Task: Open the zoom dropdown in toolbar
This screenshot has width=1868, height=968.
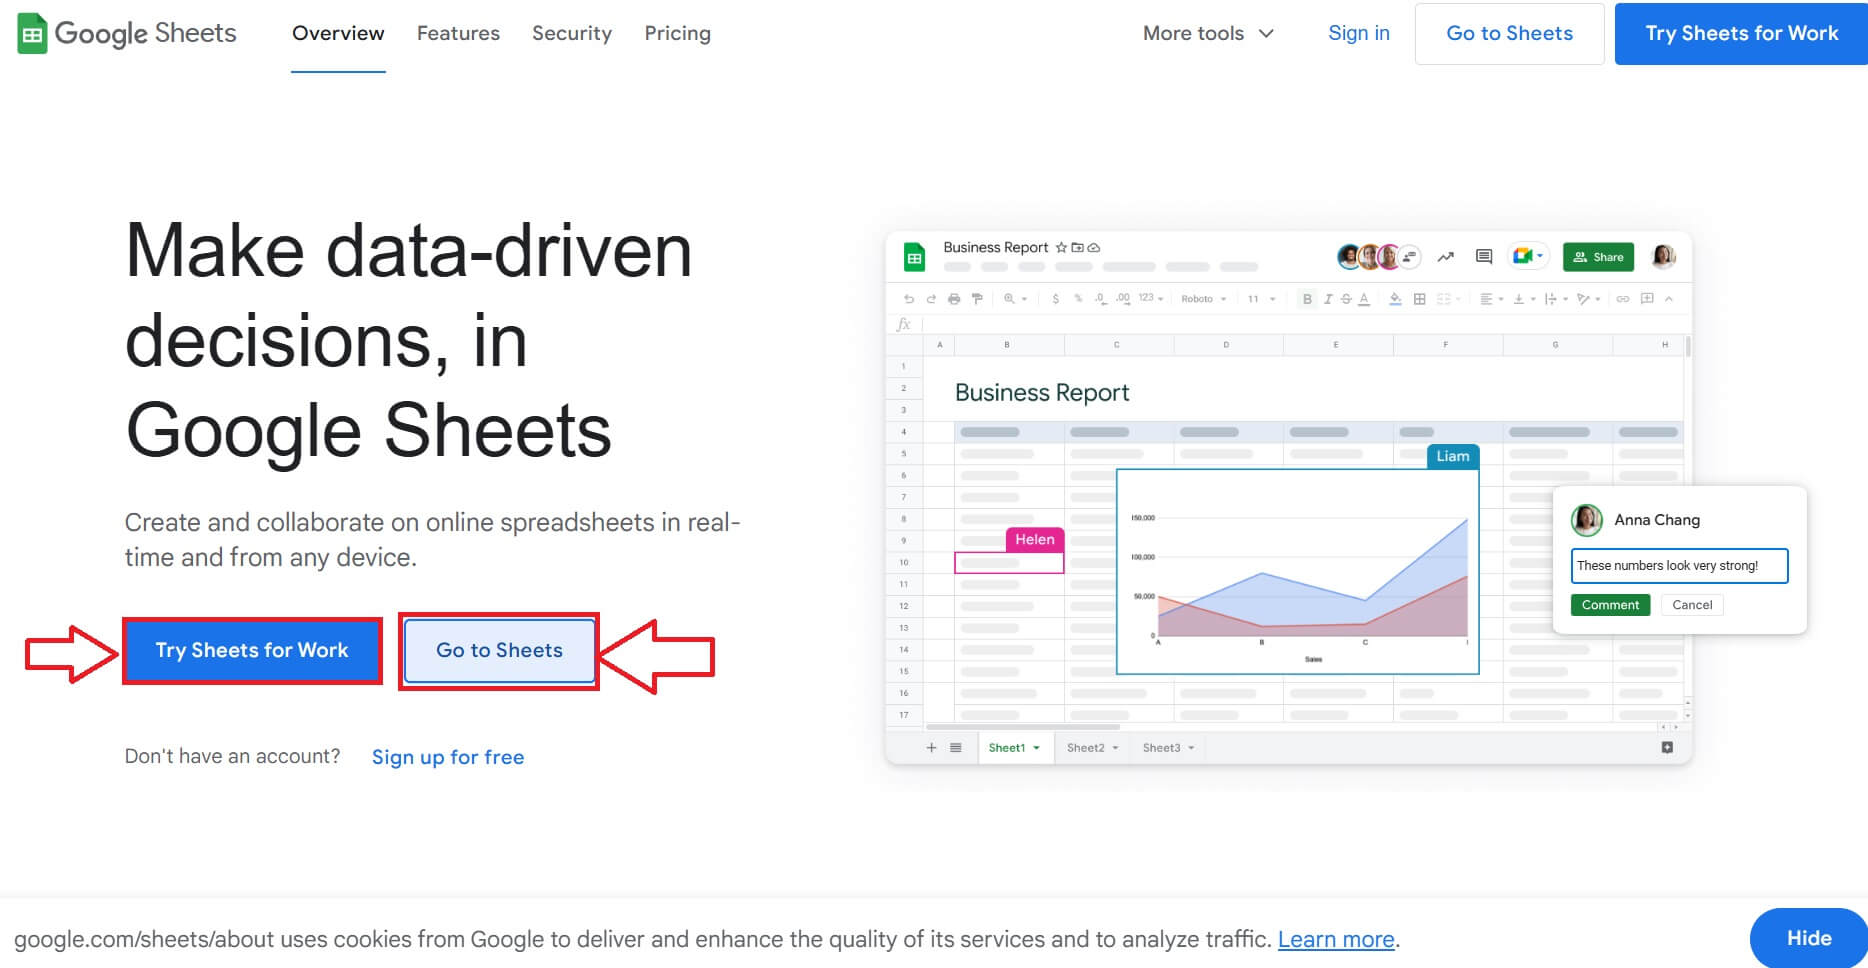Action: click(x=1015, y=299)
